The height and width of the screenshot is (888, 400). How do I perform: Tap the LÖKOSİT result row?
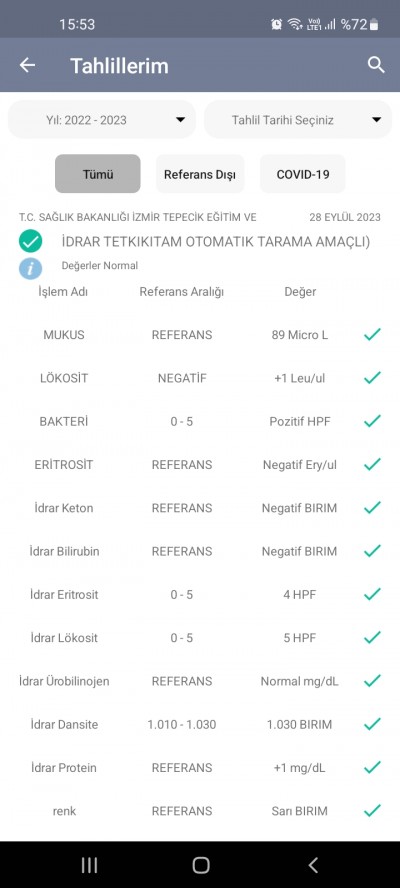pyautogui.click(x=200, y=378)
